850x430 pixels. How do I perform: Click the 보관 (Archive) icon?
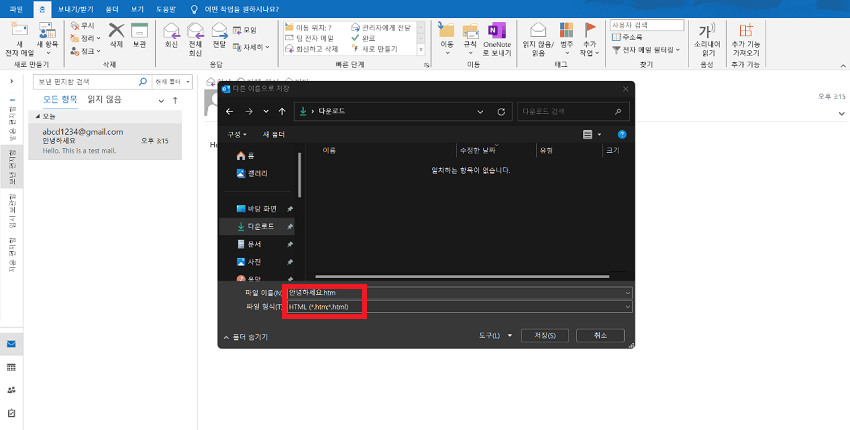click(139, 30)
